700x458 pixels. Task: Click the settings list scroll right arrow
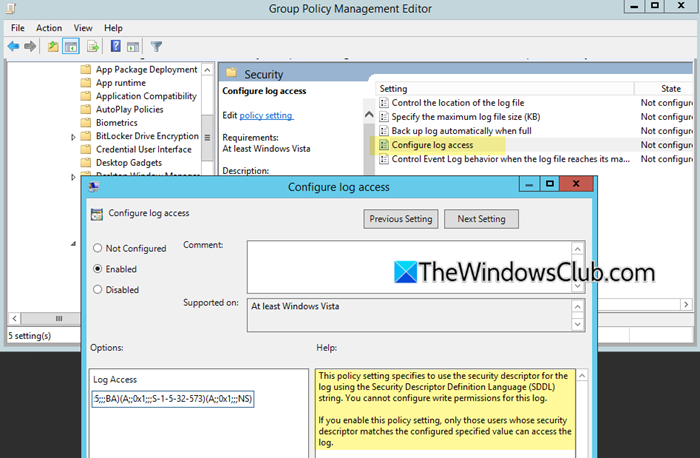click(x=686, y=304)
